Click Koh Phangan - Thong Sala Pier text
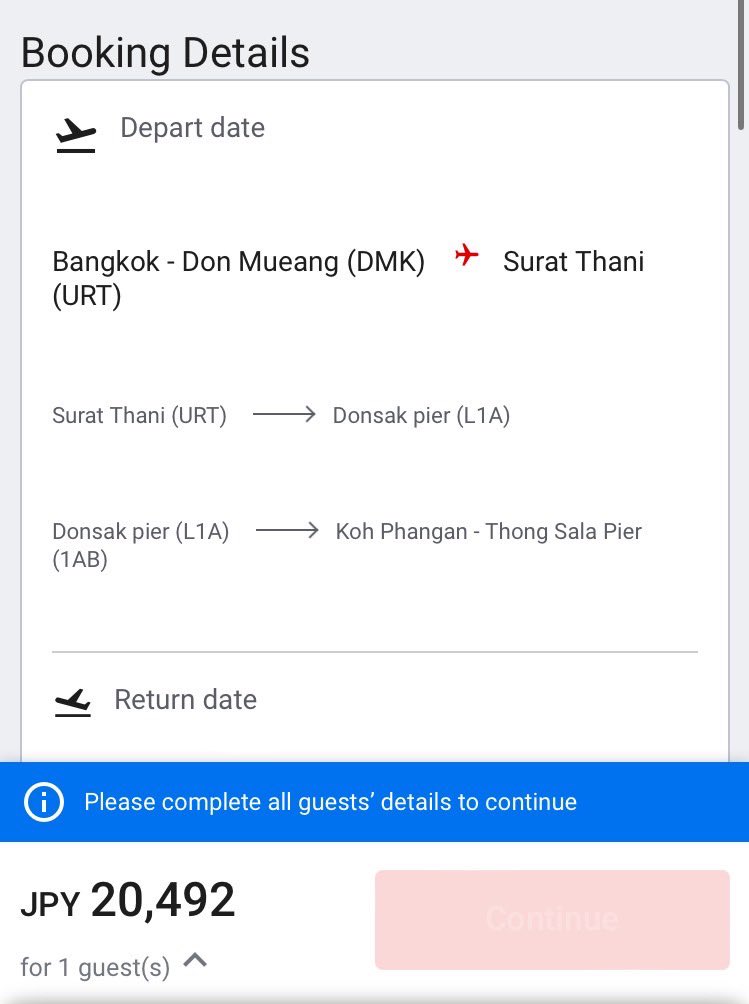This screenshot has width=749, height=1004. tap(488, 531)
